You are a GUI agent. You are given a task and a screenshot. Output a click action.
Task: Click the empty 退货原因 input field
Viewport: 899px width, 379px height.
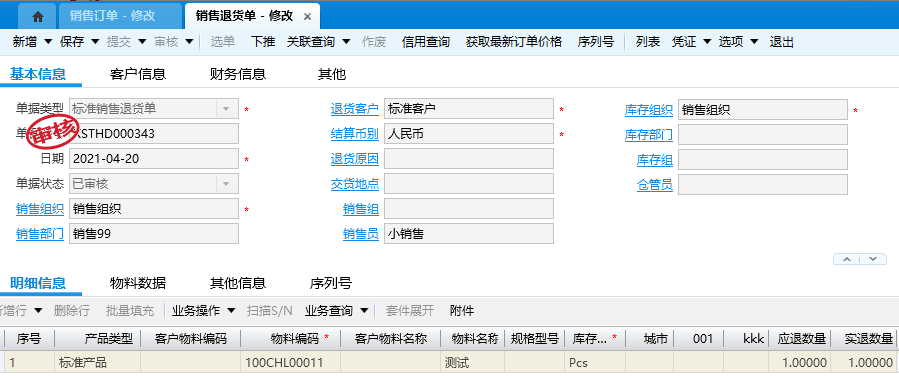point(469,159)
